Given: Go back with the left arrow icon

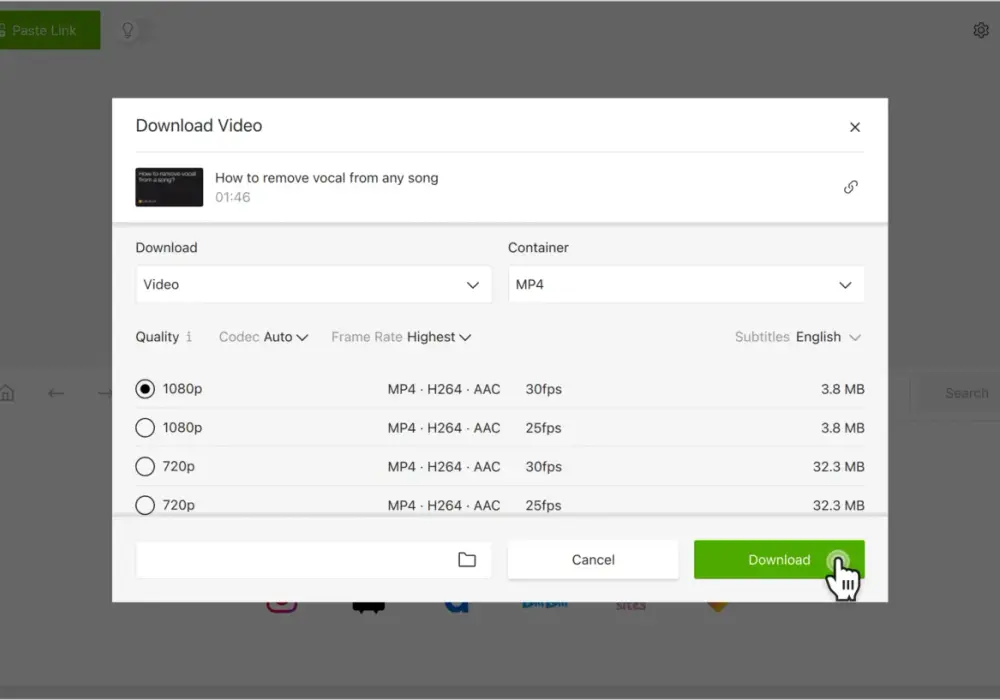Looking at the screenshot, I should coord(55,393).
